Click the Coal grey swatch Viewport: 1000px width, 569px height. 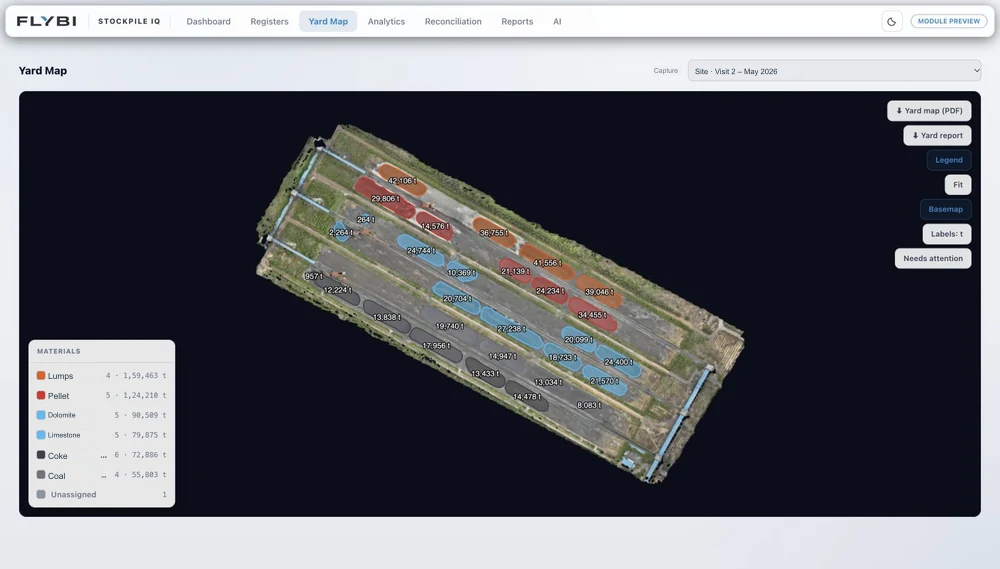[41, 475]
